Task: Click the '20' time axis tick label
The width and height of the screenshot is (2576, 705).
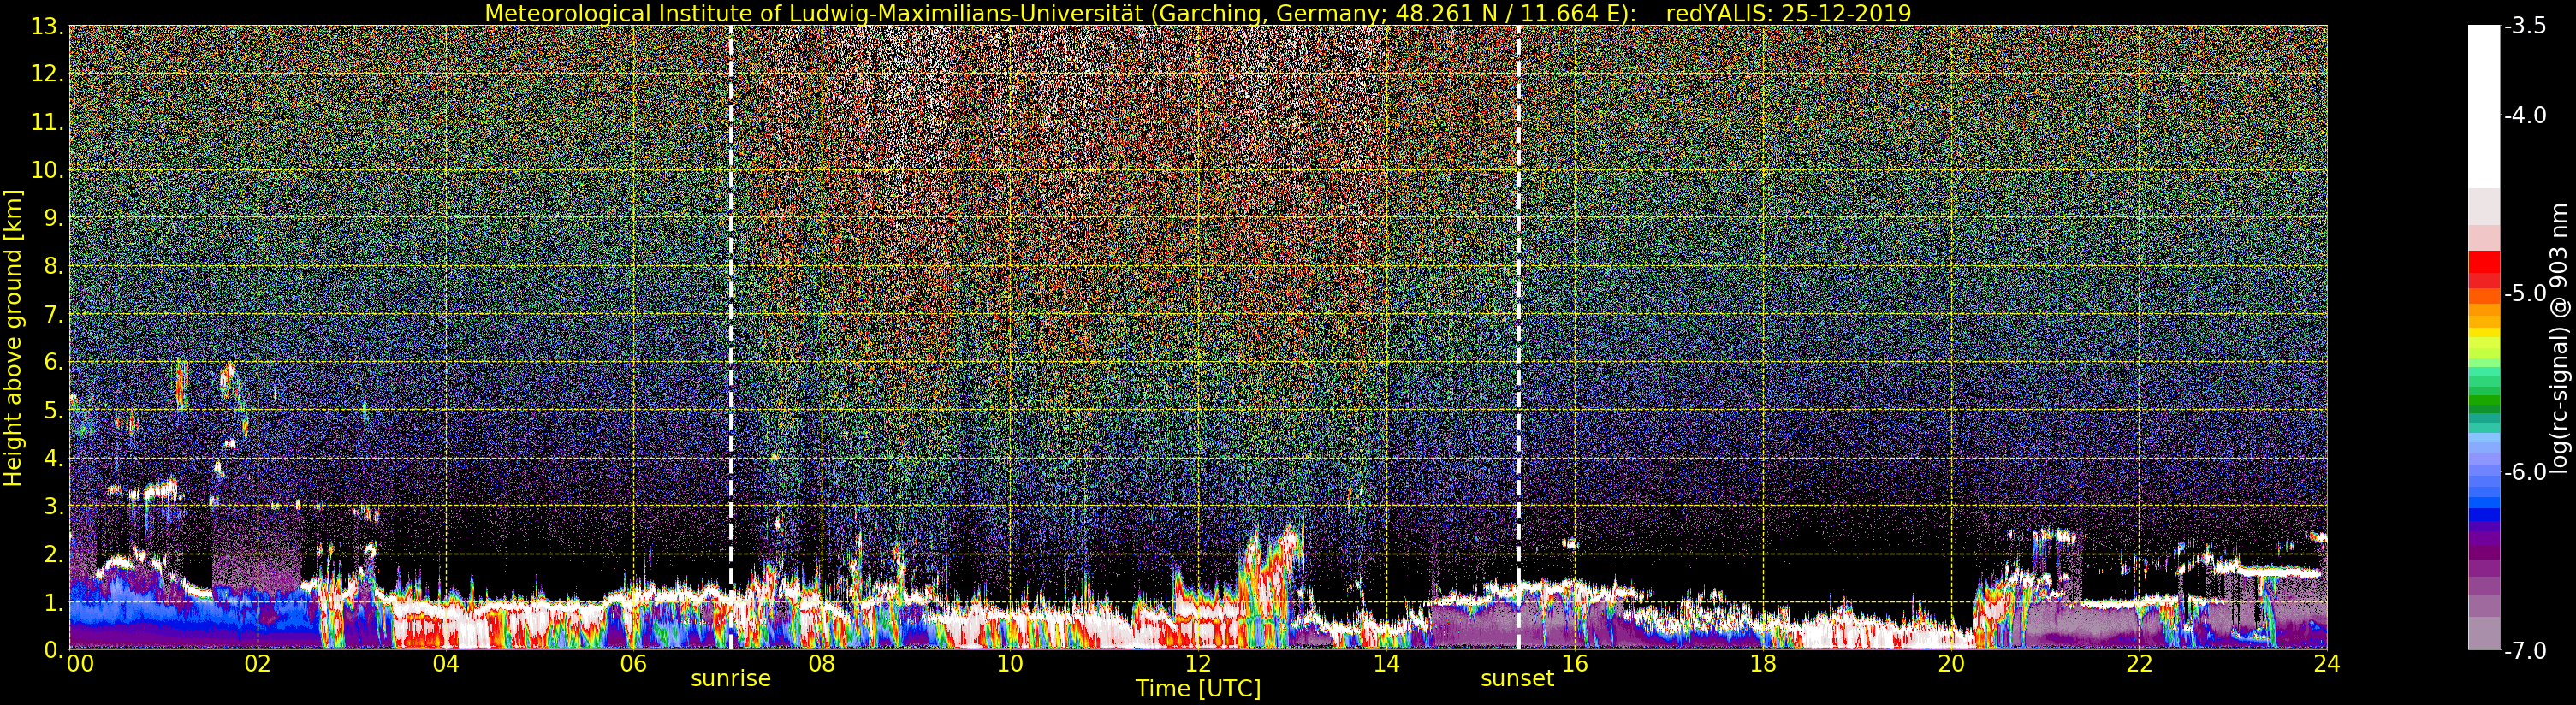Action: click(1950, 664)
